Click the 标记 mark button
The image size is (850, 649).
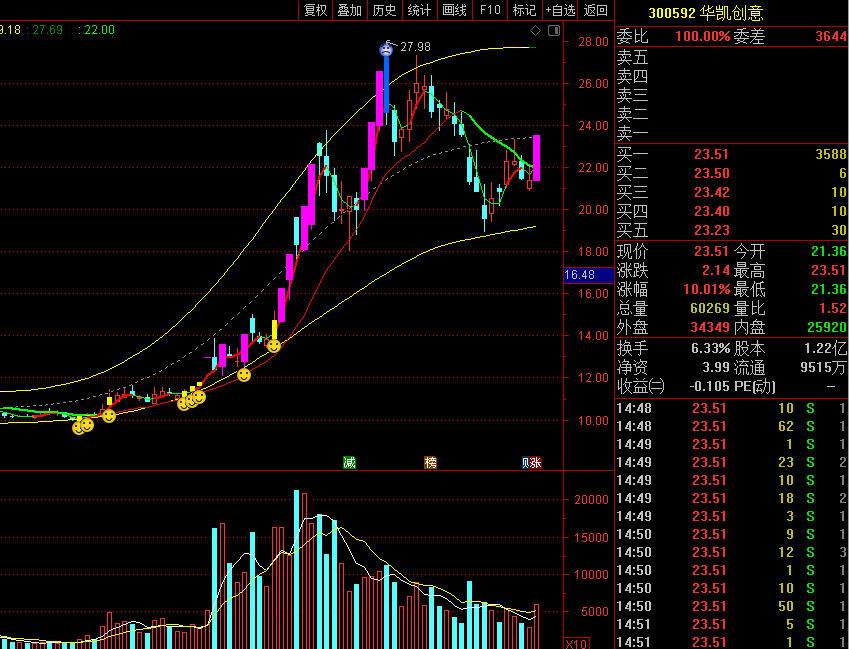click(524, 10)
